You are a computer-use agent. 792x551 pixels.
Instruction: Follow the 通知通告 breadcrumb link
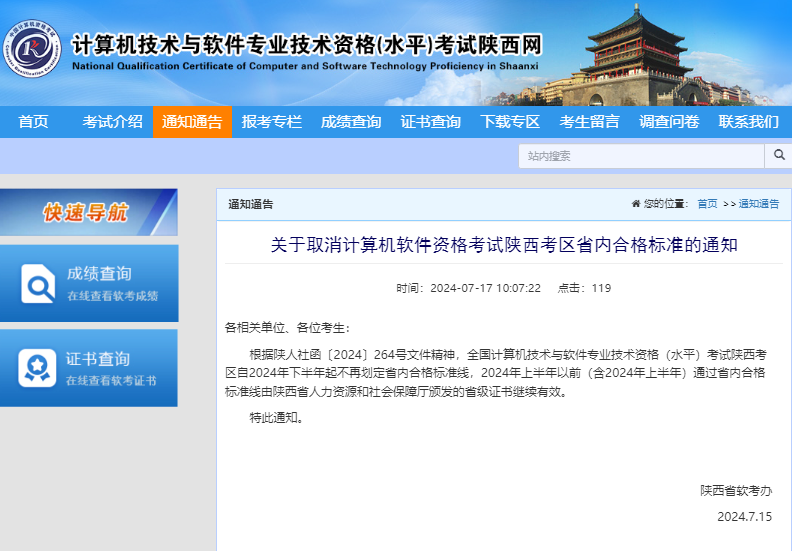758,204
